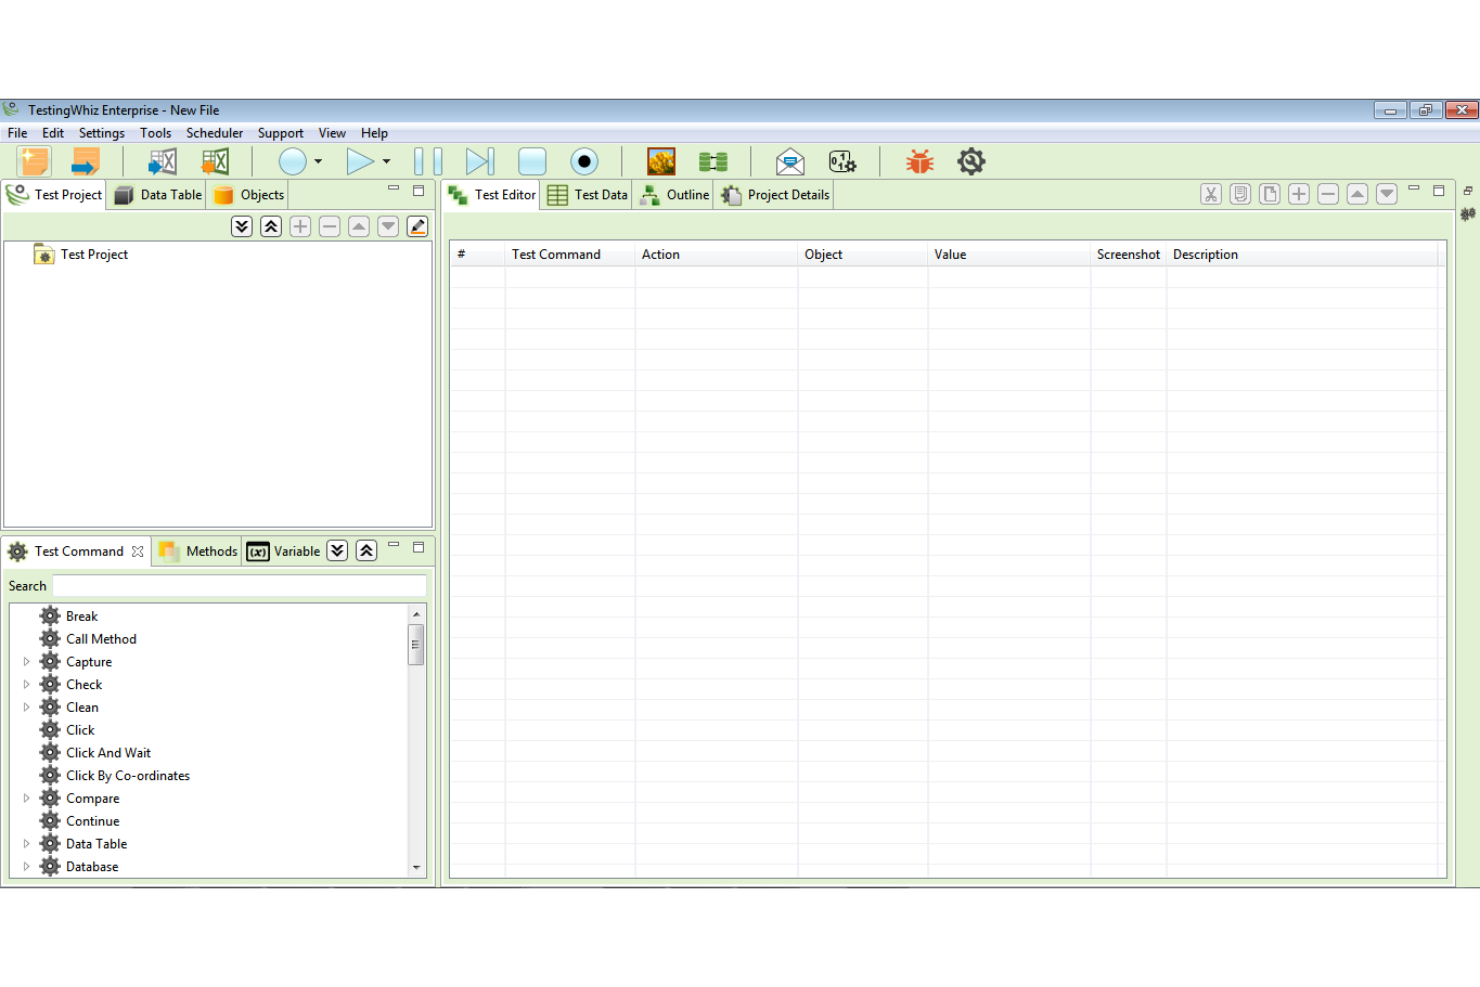Click inside the Search field of Test Command panel
1480x987 pixels.
click(240, 585)
